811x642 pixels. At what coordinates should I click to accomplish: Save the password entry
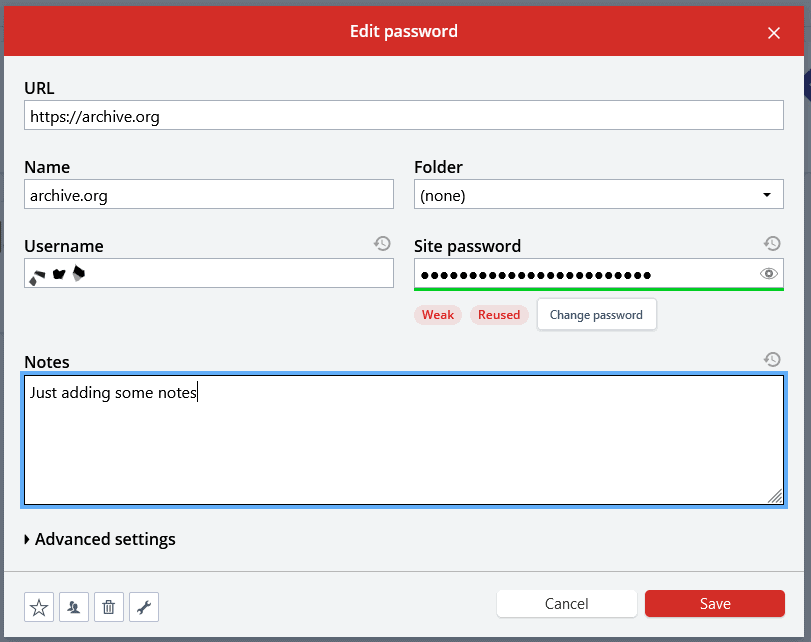click(715, 604)
